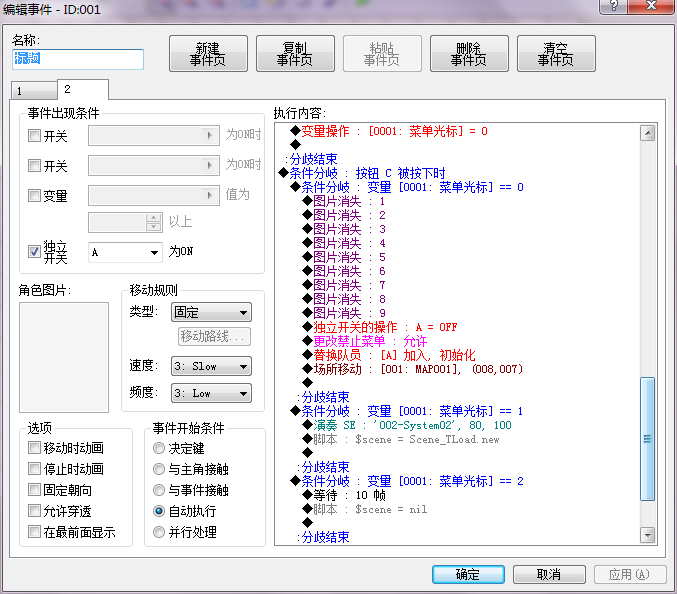Viewport: 677px width, 594px height.
Task: Close the event editor window
Action: 651,6
